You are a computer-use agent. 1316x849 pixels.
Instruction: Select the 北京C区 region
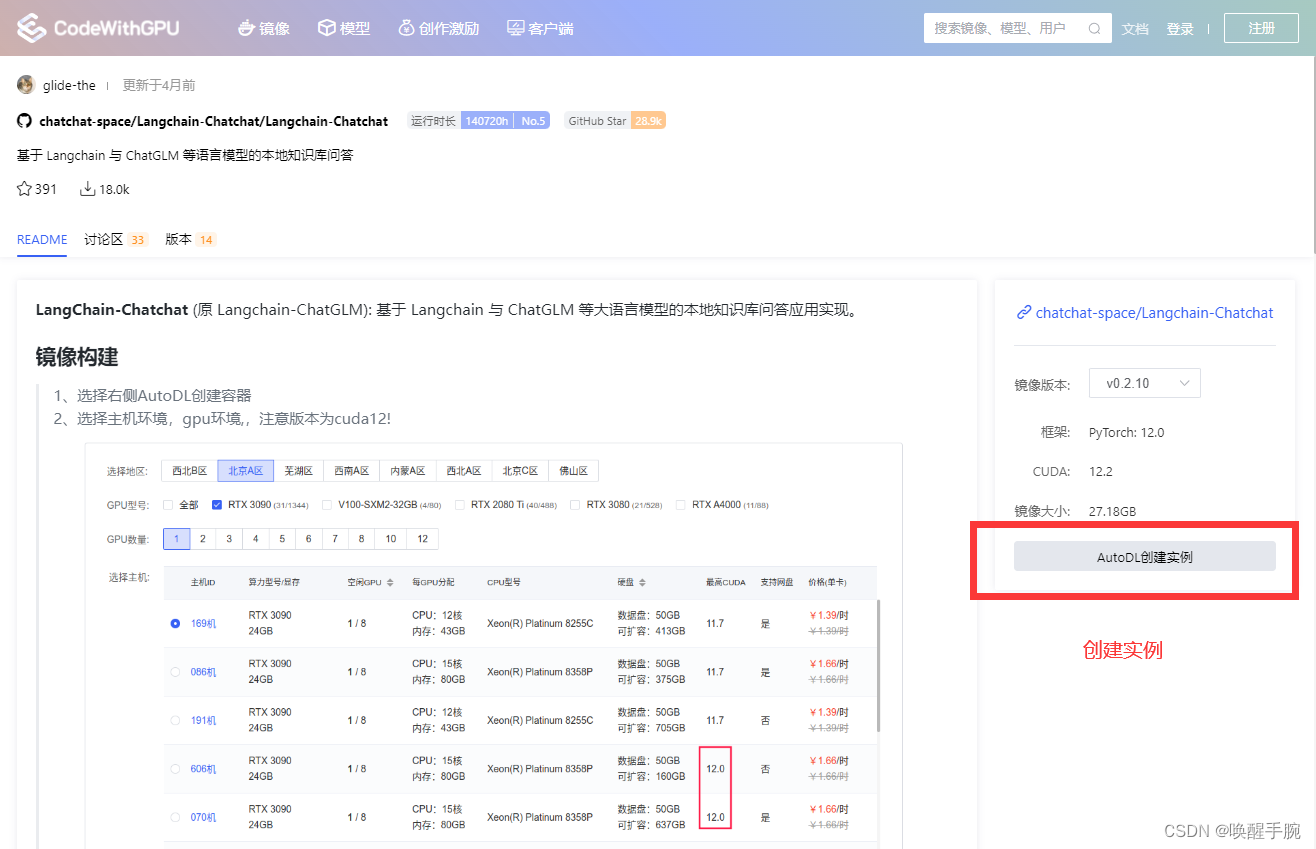pos(519,471)
